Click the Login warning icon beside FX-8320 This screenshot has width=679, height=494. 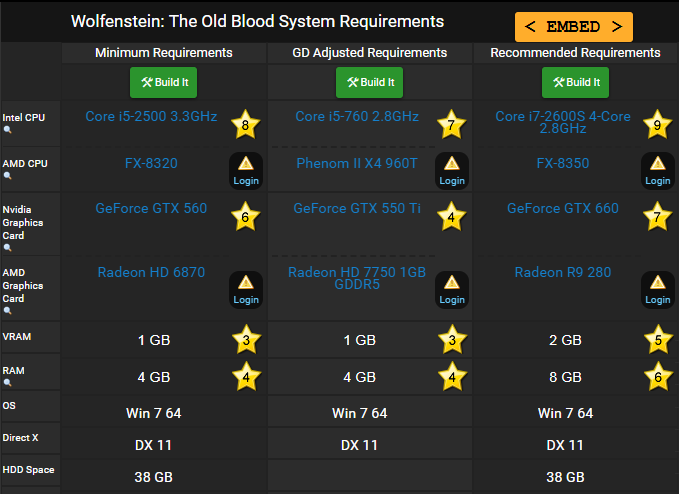click(x=246, y=171)
